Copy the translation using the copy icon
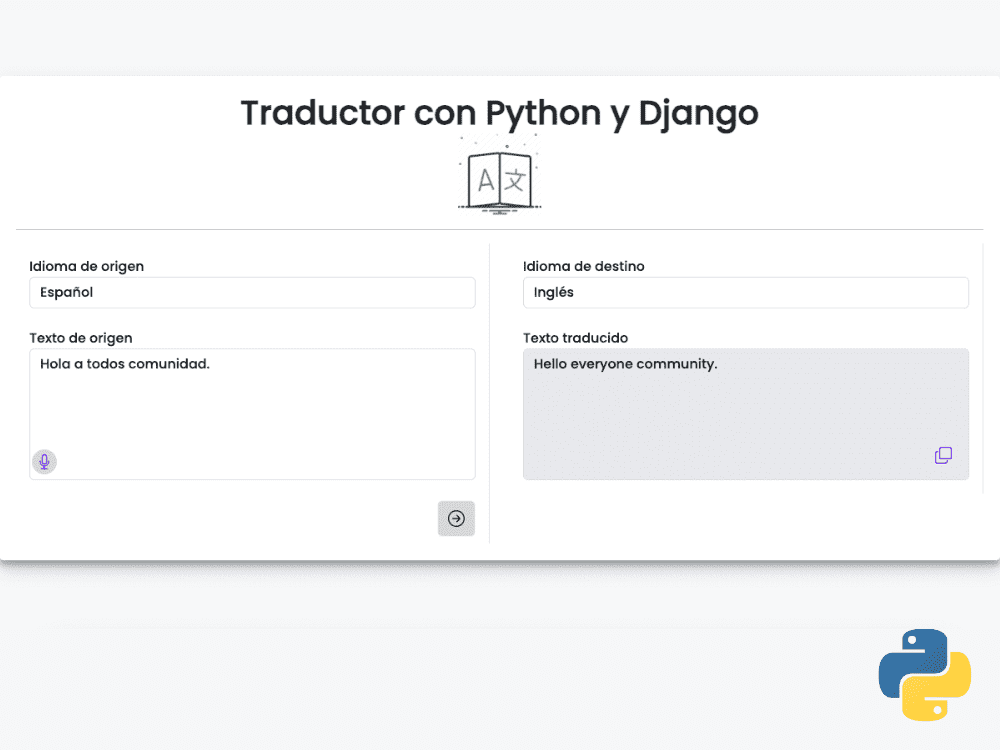The width and height of the screenshot is (1000, 750). pos(943,455)
